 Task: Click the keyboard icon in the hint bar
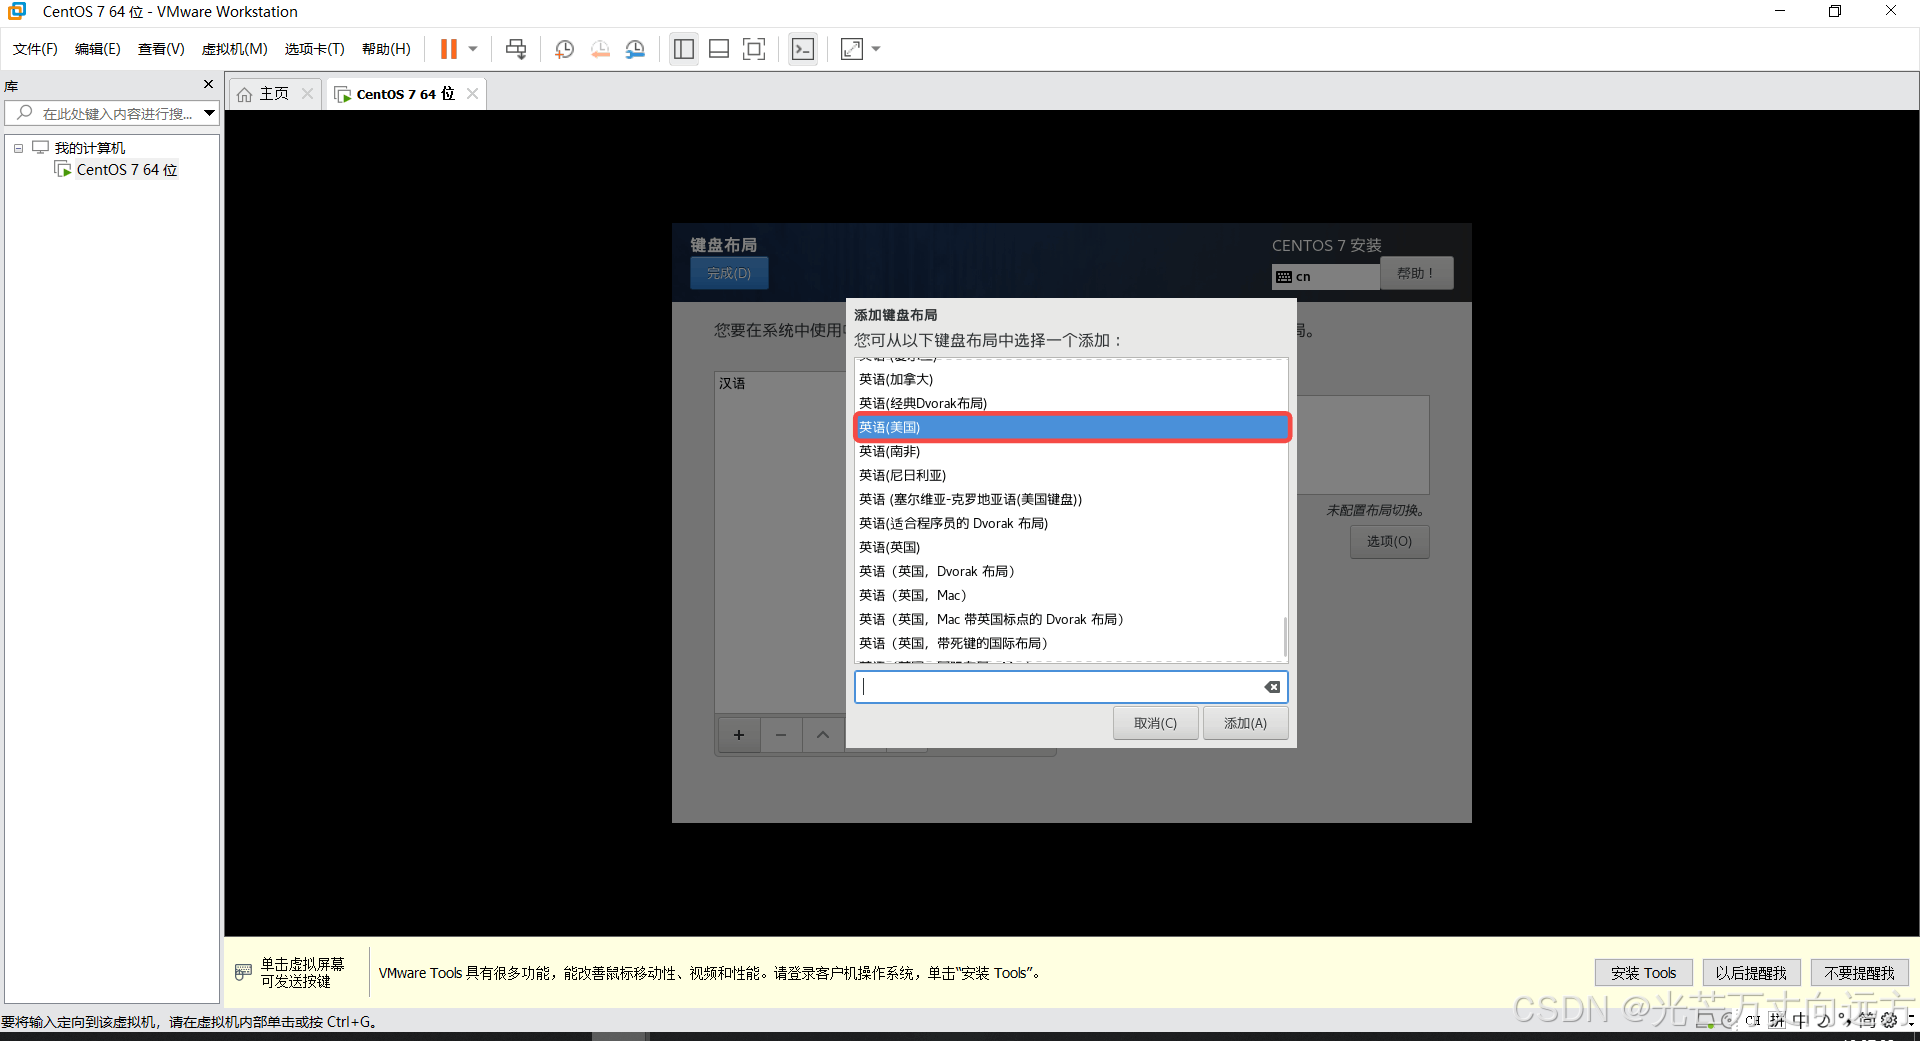click(x=243, y=972)
